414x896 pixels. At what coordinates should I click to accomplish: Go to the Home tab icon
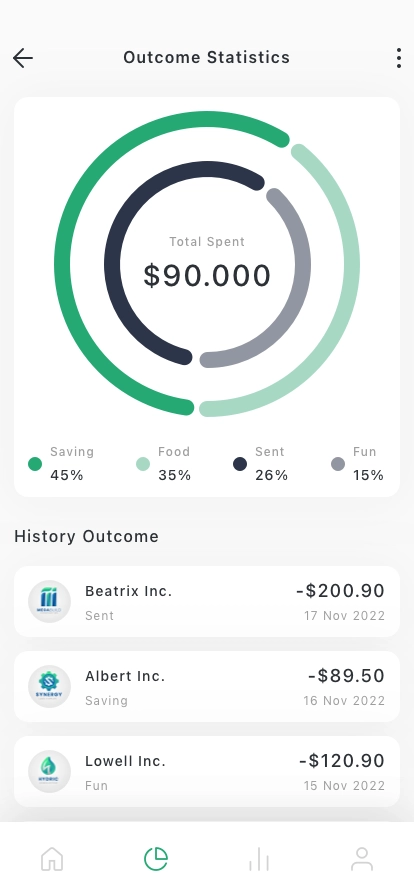[x=52, y=859]
